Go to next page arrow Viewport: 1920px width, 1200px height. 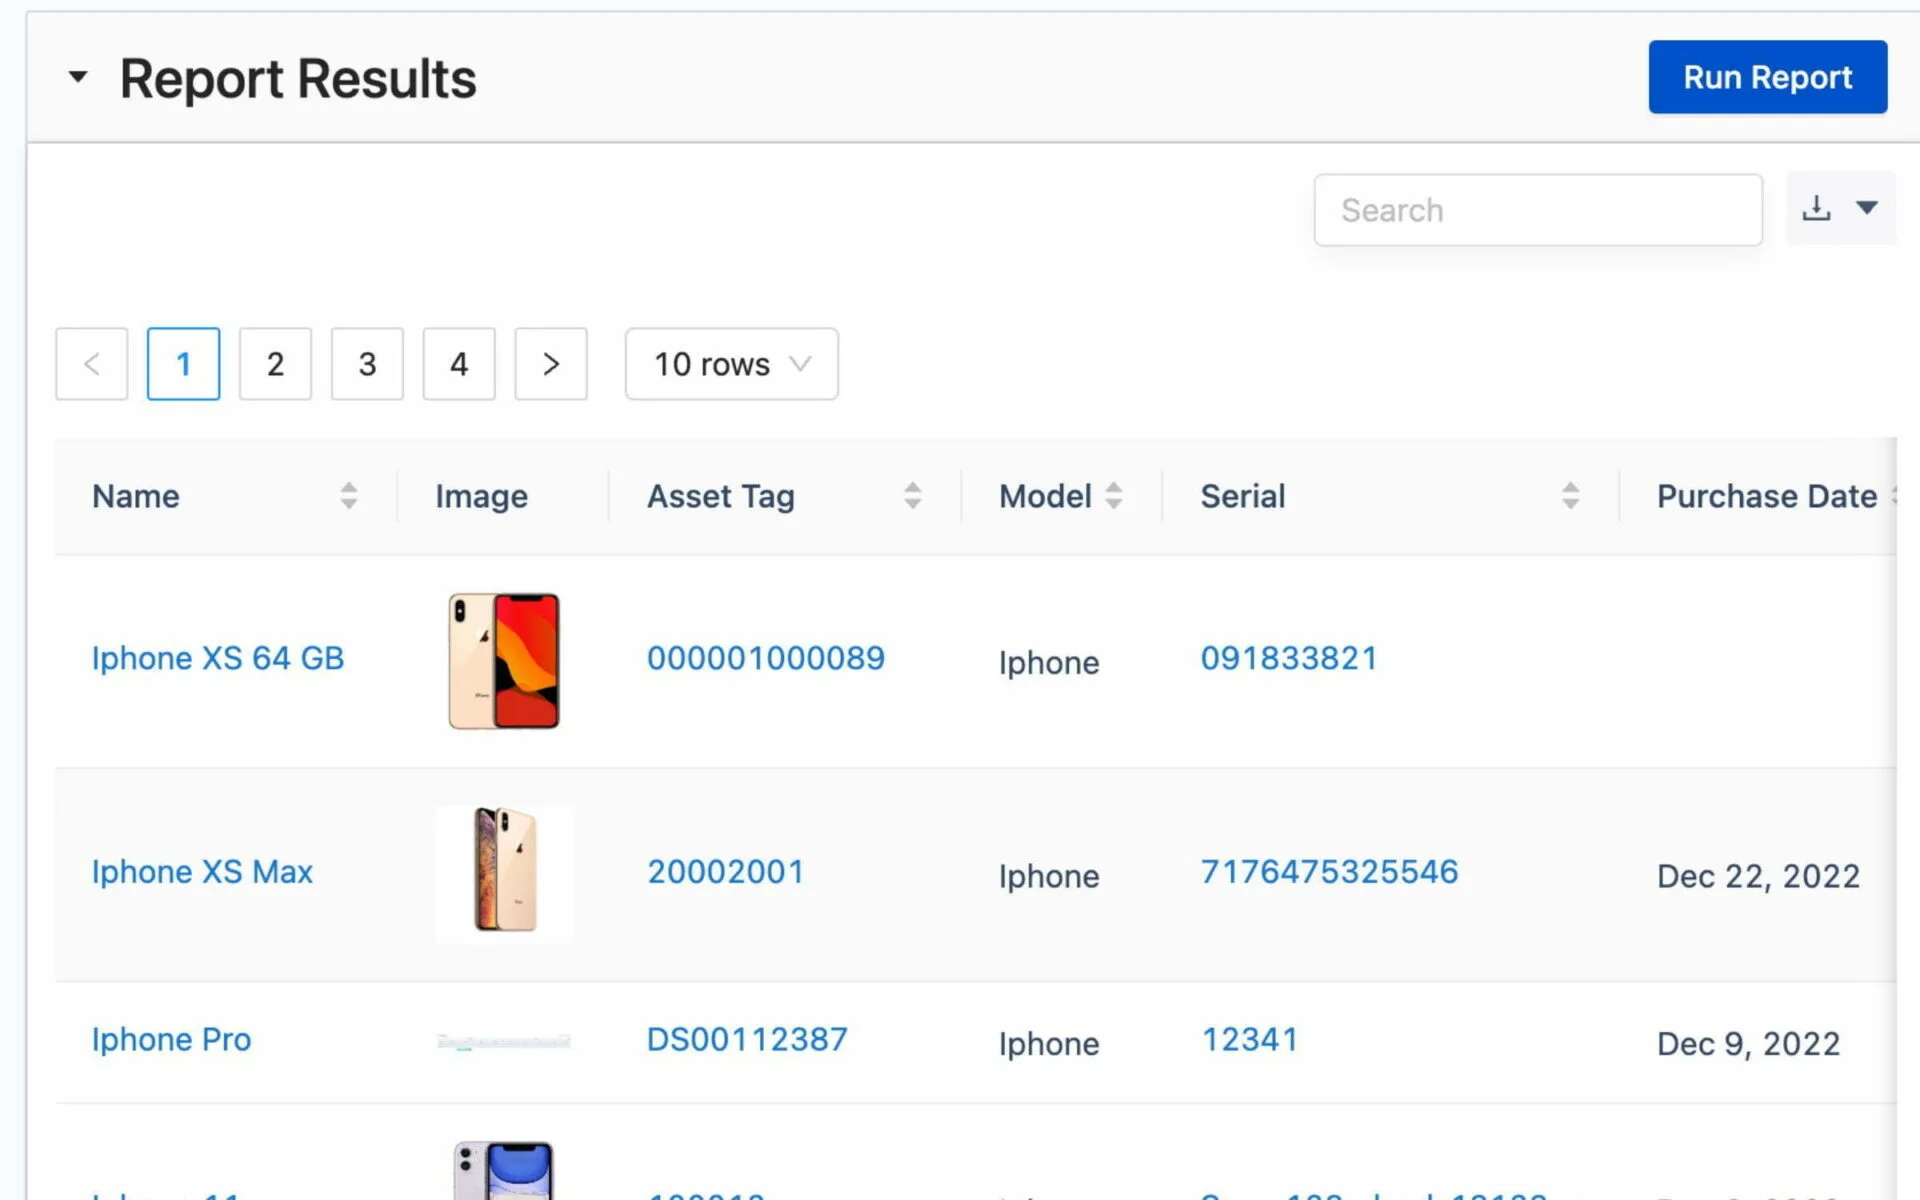[551, 364]
